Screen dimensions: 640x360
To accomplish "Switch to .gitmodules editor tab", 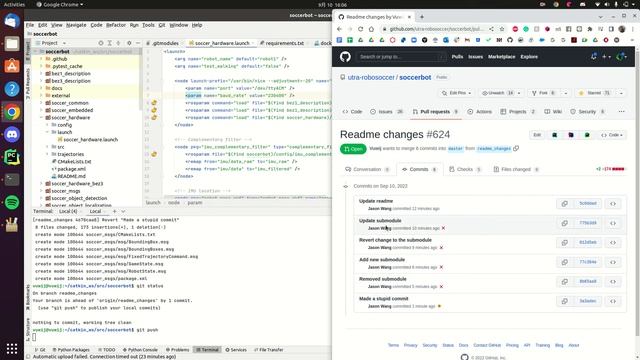I will 163,43.
